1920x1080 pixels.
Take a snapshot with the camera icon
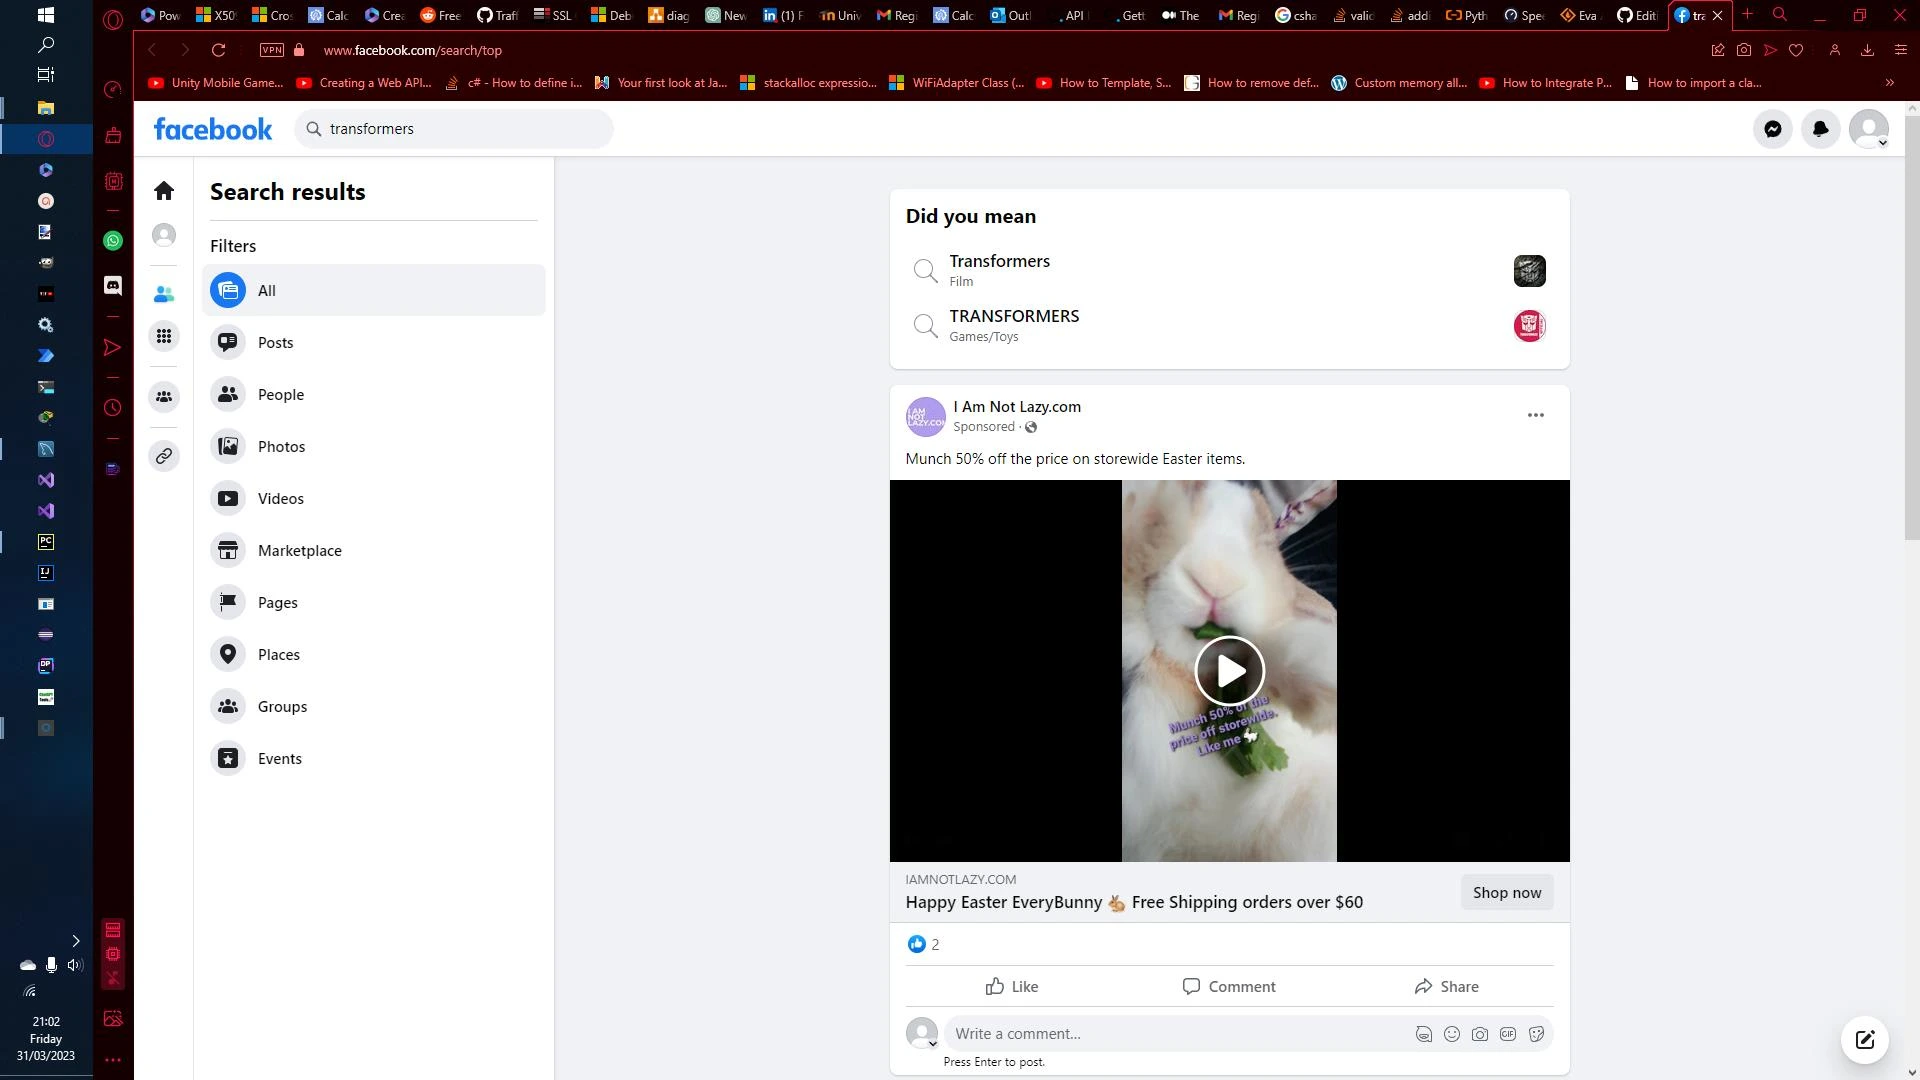pyautogui.click(x=1743, y=50)
